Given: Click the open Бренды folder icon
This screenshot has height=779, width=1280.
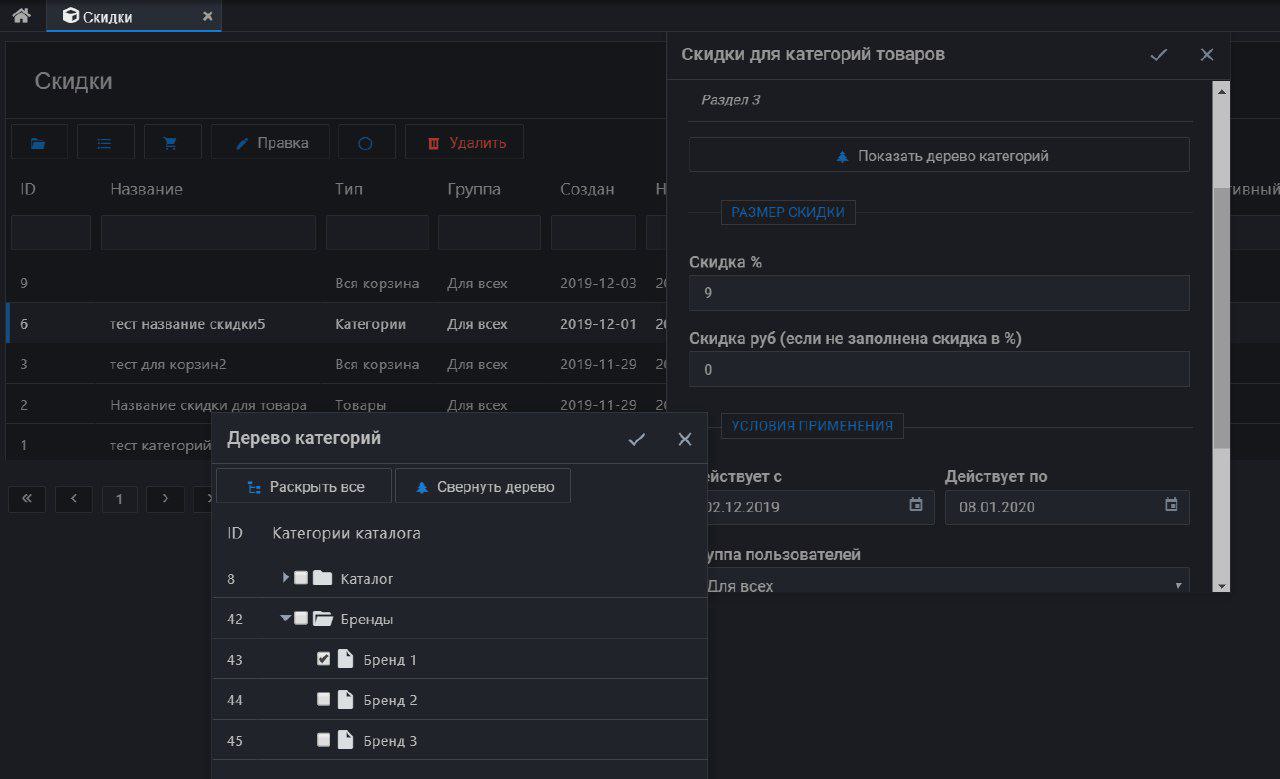Looking at the screenshot, I should [x=322, y=618].
